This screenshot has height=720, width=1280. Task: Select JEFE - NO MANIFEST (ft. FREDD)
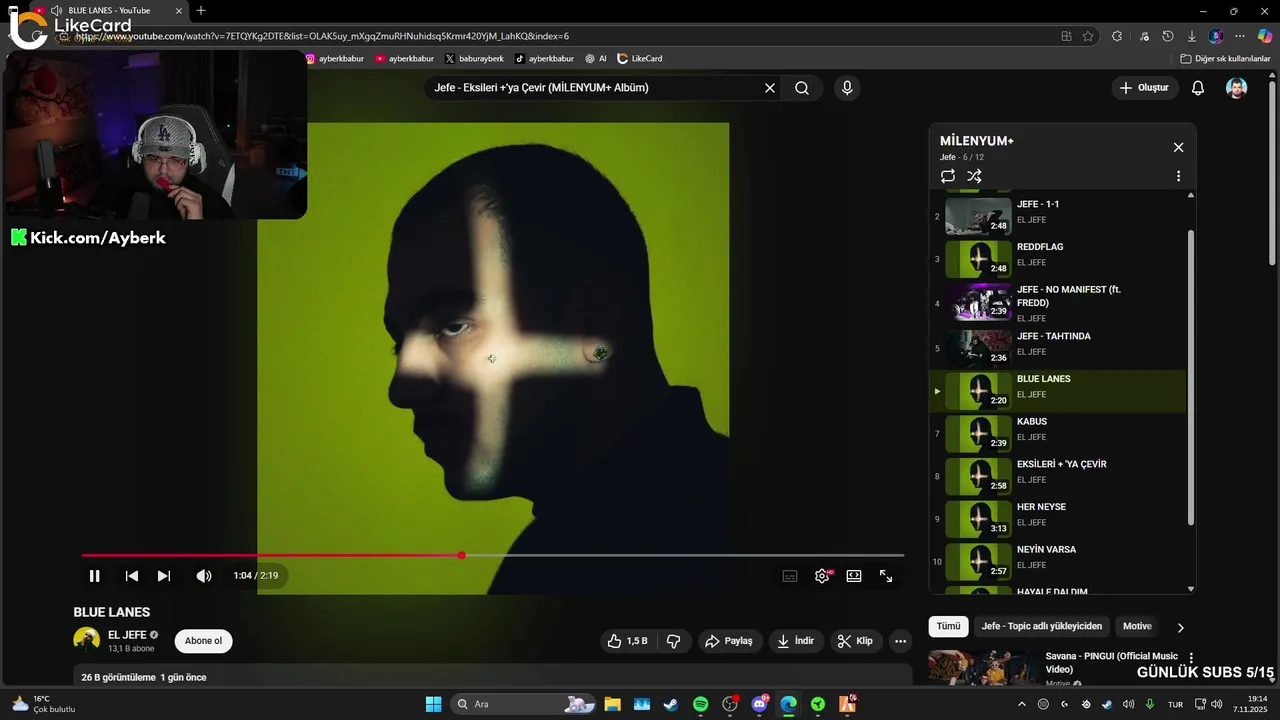[x=1058, y=302]
